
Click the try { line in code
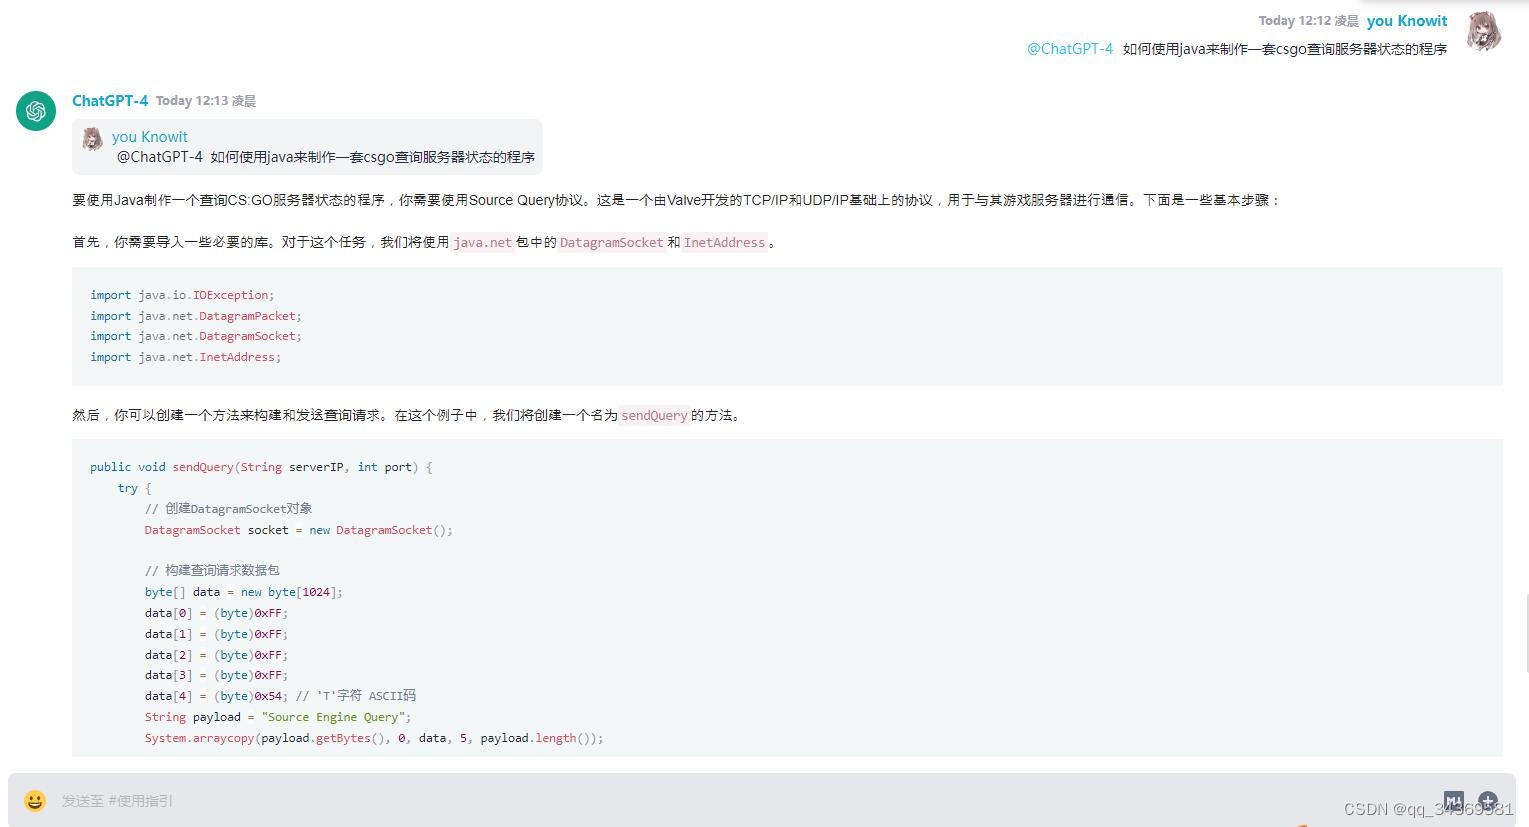(134, 488)
